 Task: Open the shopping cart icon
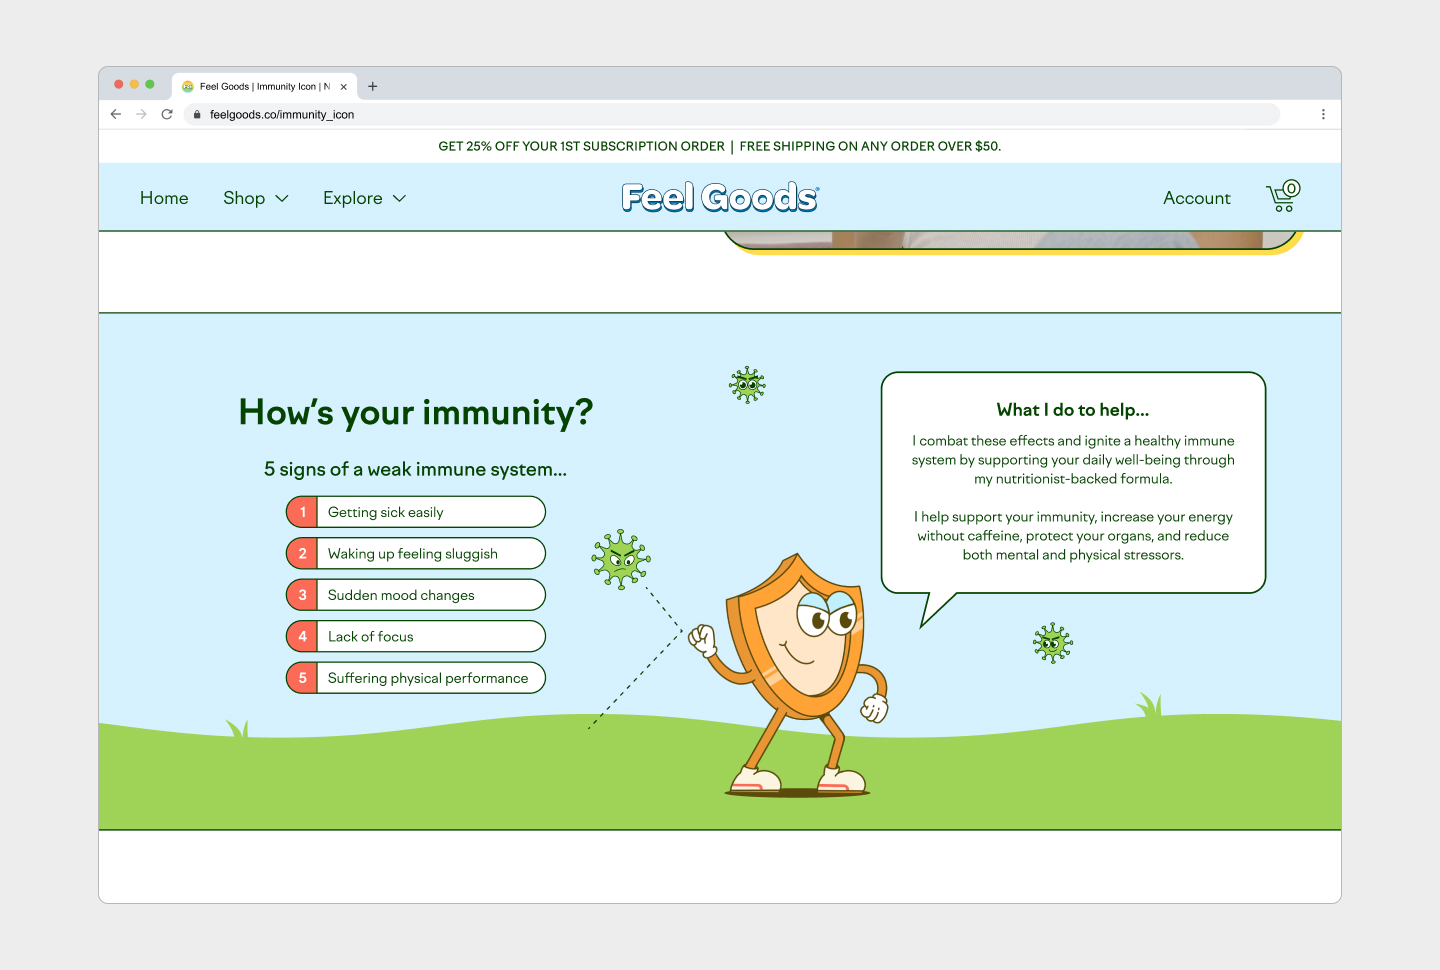tap(1283, 196)
